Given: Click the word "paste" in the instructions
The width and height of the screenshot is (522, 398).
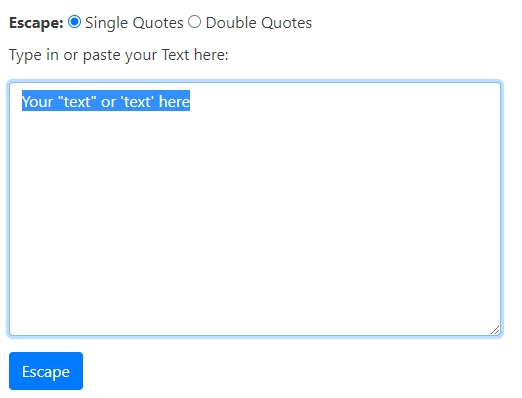Looking at the screenshot, I should click(102, 55).
